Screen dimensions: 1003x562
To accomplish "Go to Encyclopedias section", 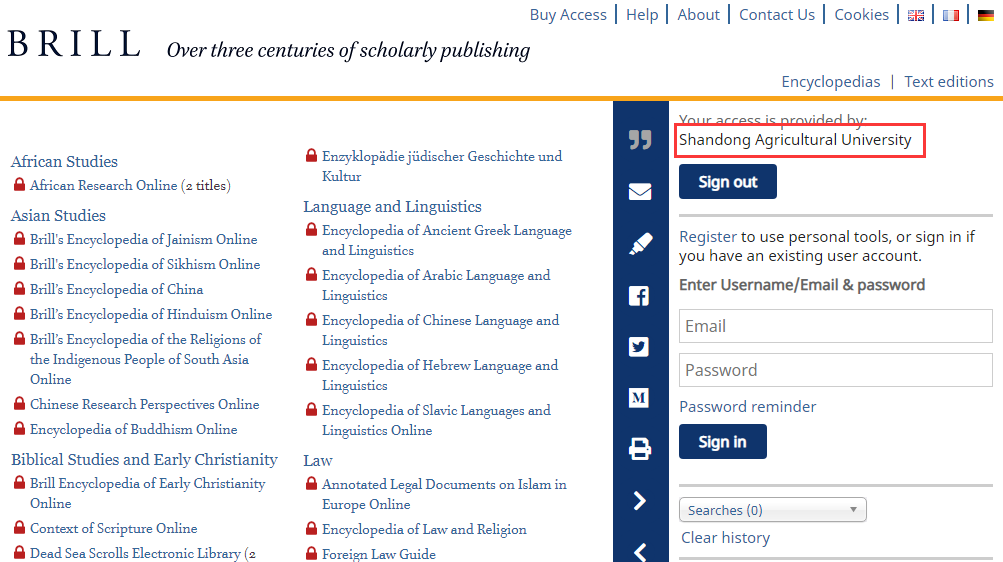I will pyautogui.click(x=831, y=82).
